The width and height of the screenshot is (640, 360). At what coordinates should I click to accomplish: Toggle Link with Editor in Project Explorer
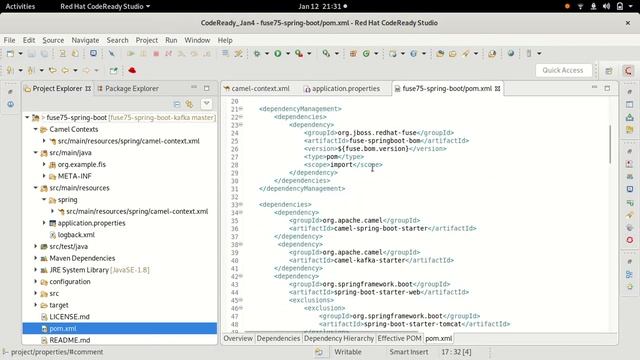(x=189, y=104)
